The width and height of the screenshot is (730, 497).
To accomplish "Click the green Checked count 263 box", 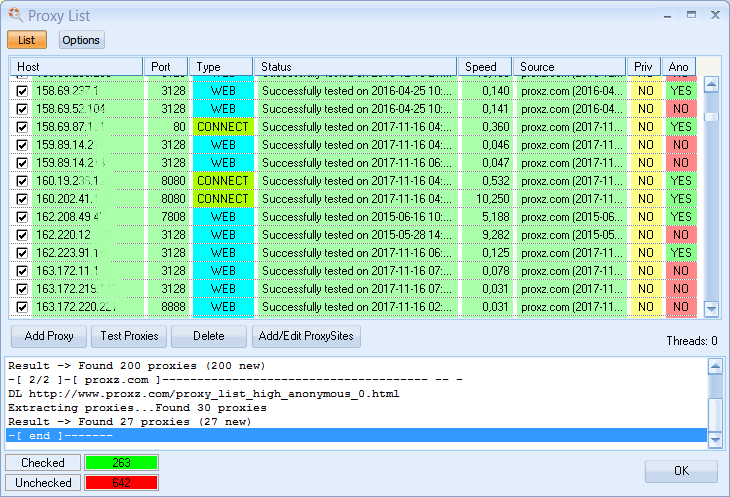I will pyautogui.click(x=121, y=463).
